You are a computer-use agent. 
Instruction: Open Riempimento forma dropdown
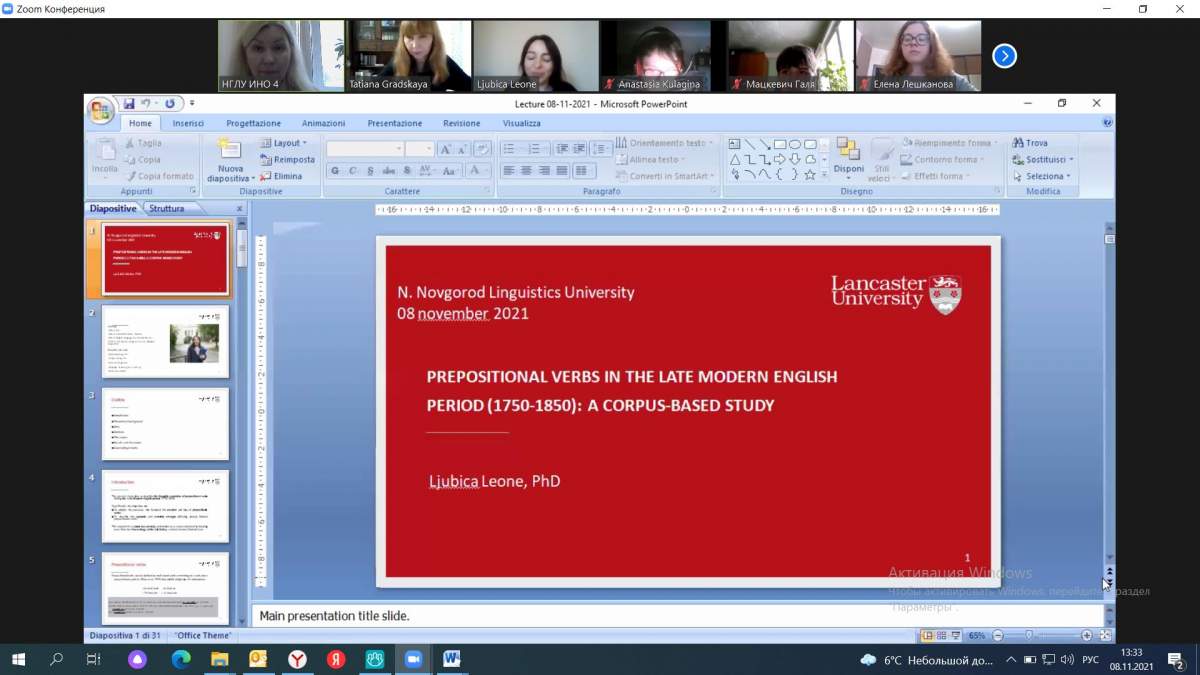click(950, 143)
